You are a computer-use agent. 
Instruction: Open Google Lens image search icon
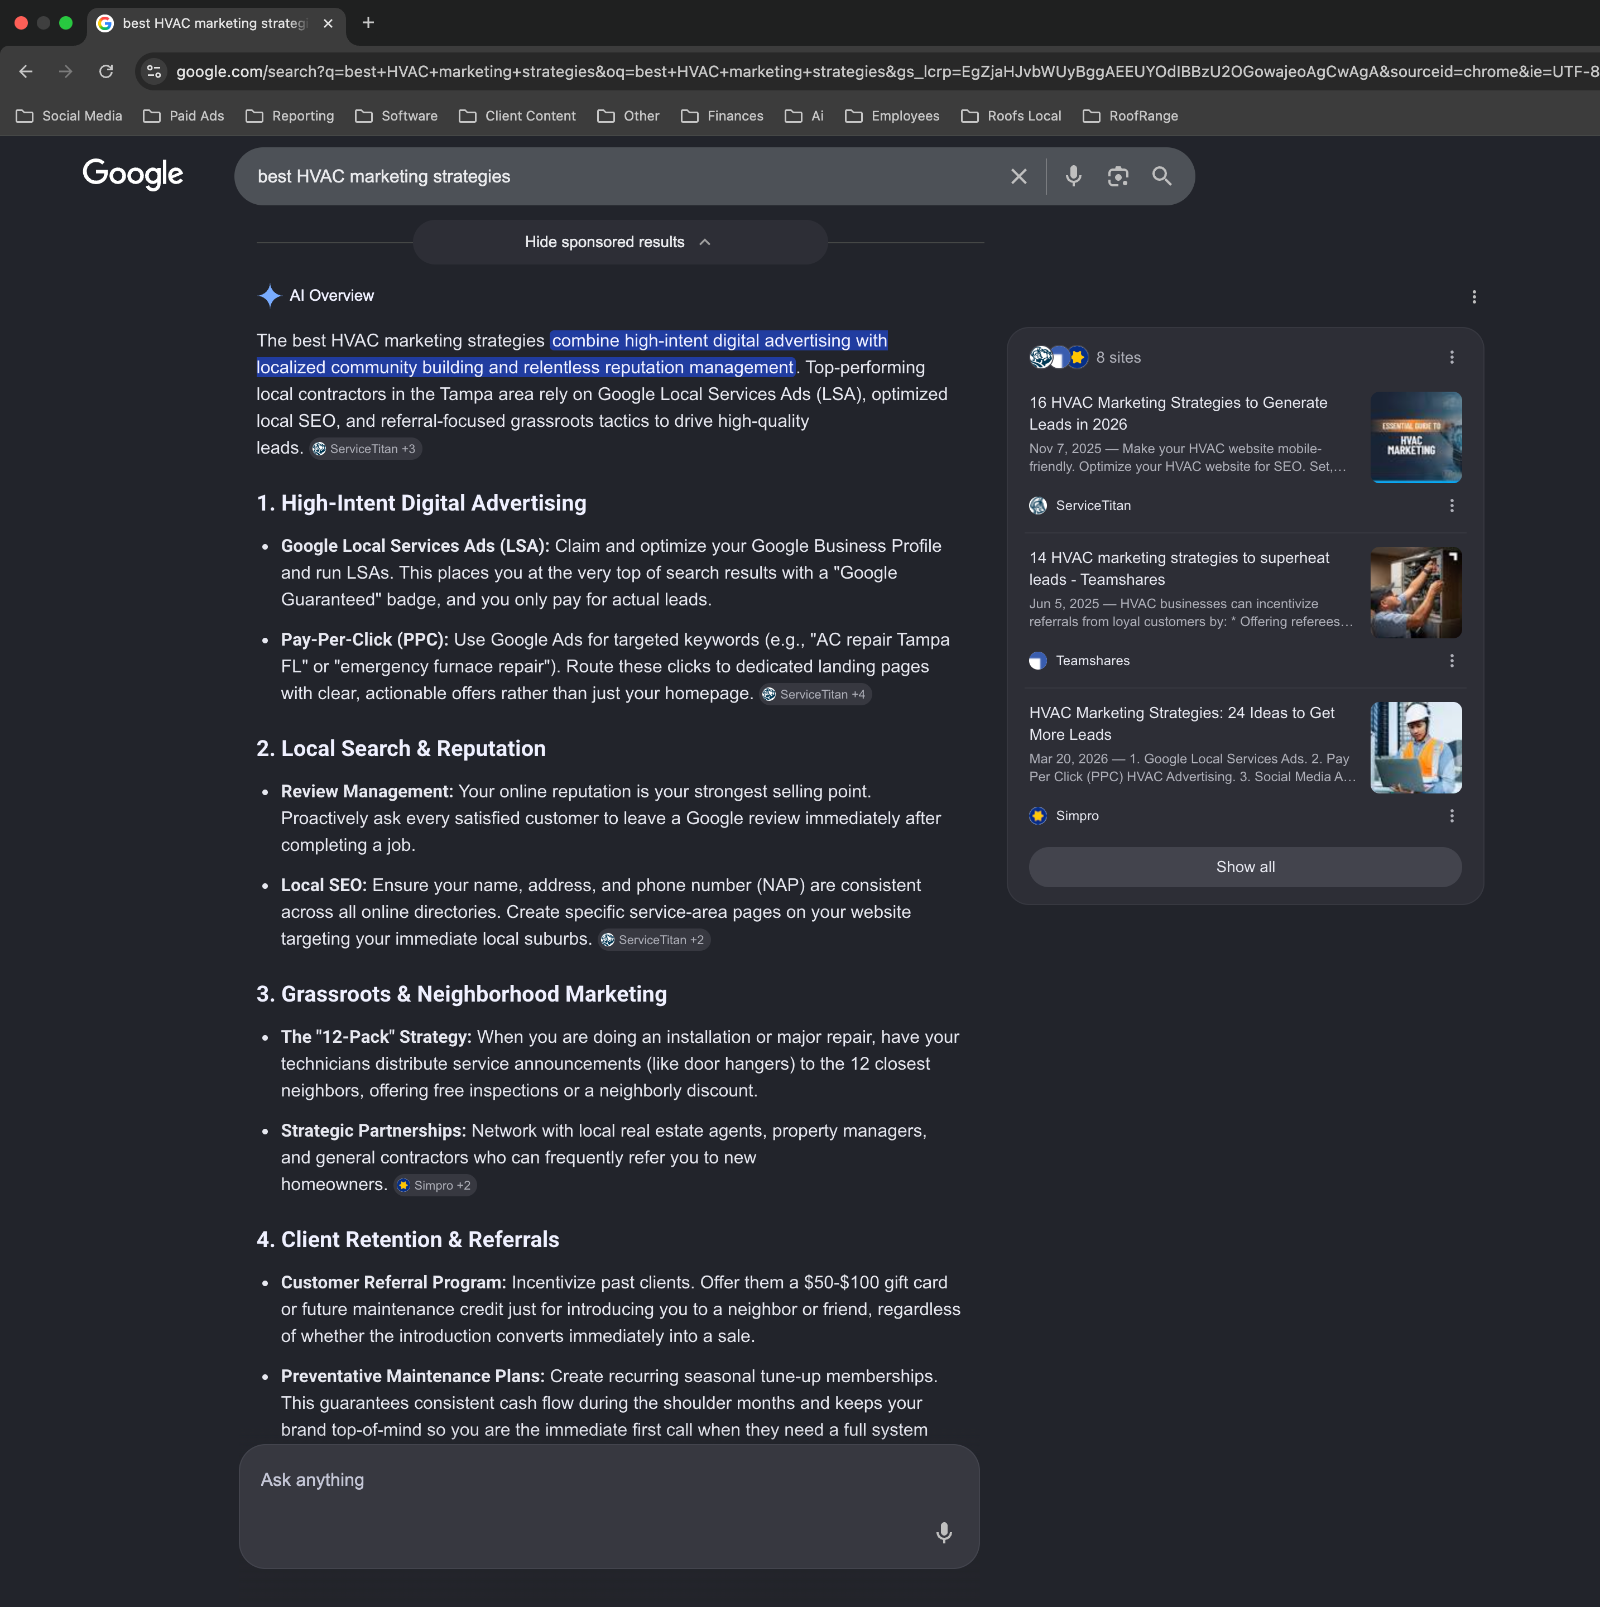pyautogui.click(x=1118, y=176)
